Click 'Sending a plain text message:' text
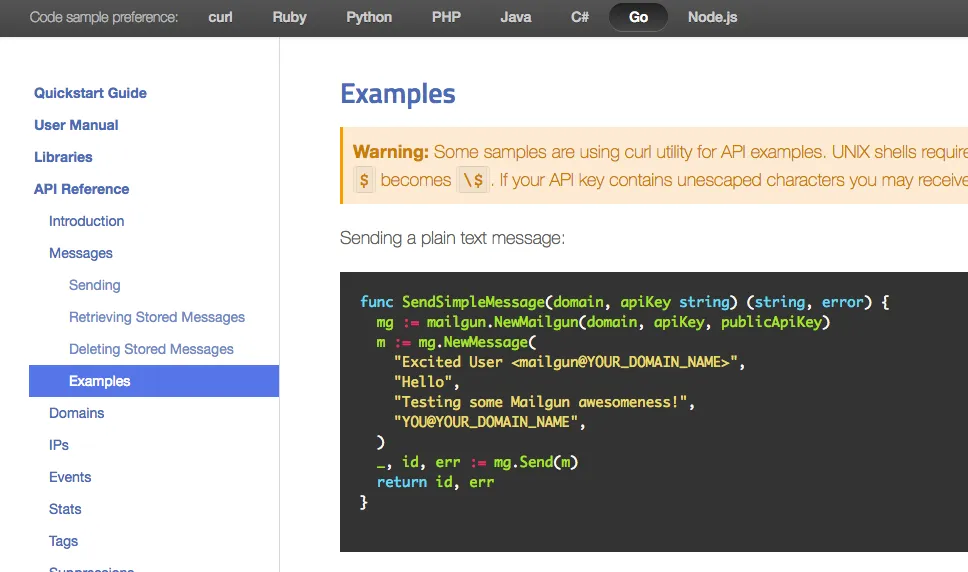 (453, 238)
